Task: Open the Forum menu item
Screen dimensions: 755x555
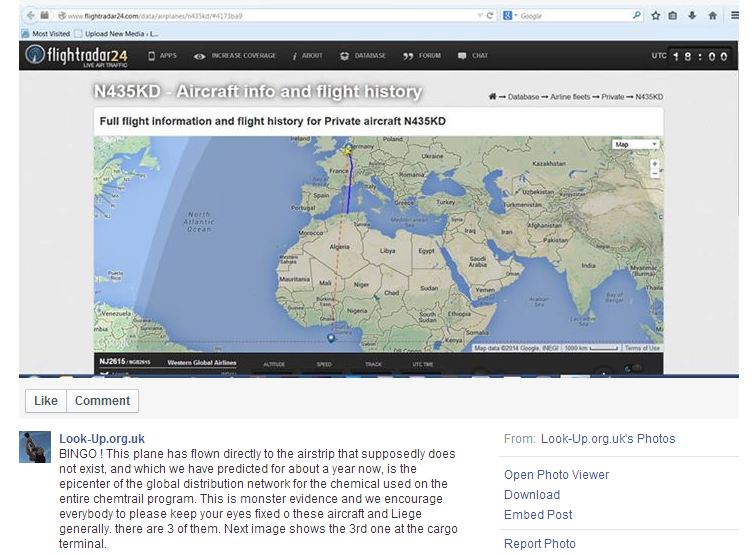Action: (423, 56)
